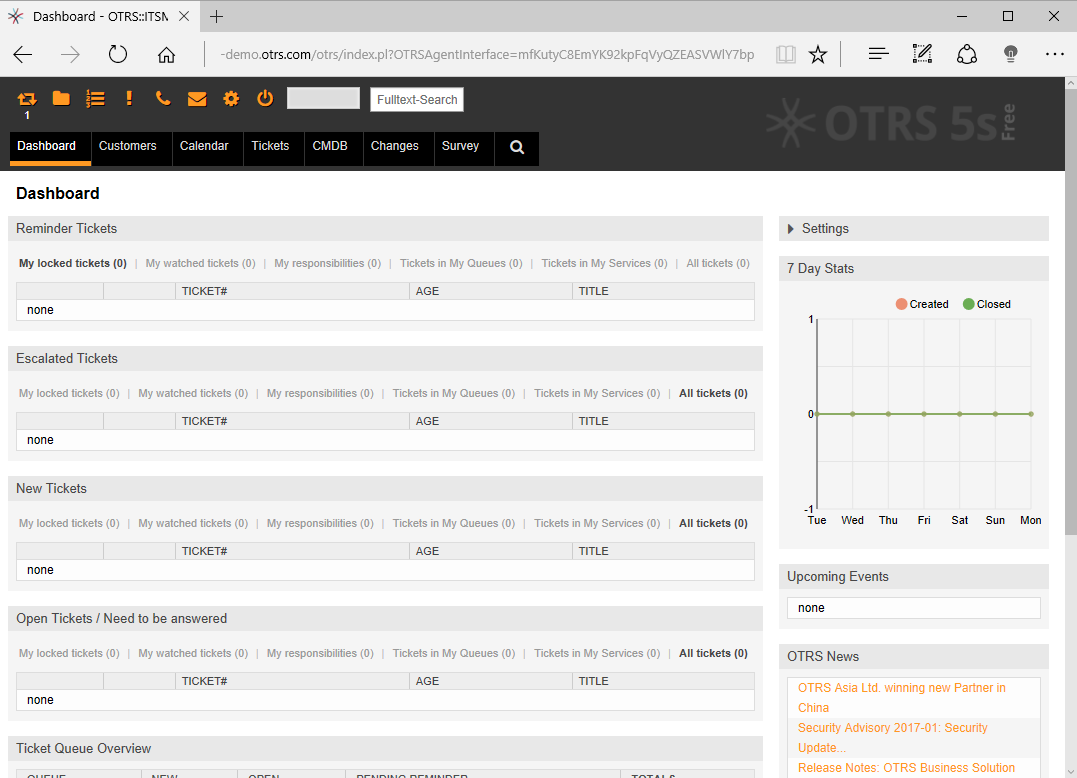Open the Tickets navigation menu
Image resolution: width=1077 pixels, height=778 pixels.
pyautogui.click(x=270, y=146)
